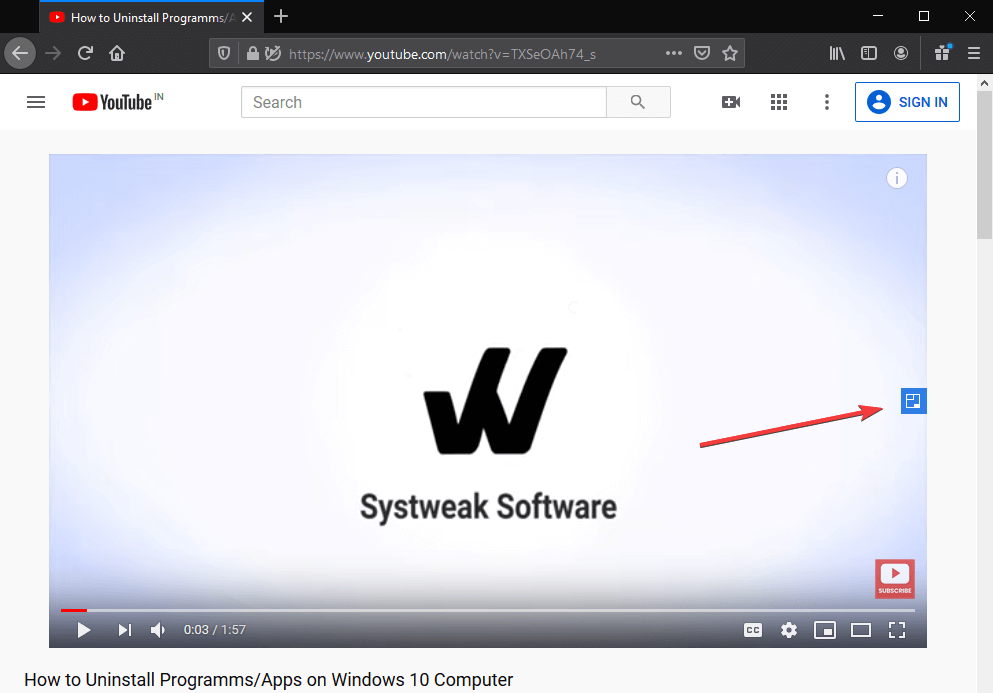The image size is (993, 693).
Task: Toggle closed captions CC button
Action: pyautogui.click(x=752, y=630)
